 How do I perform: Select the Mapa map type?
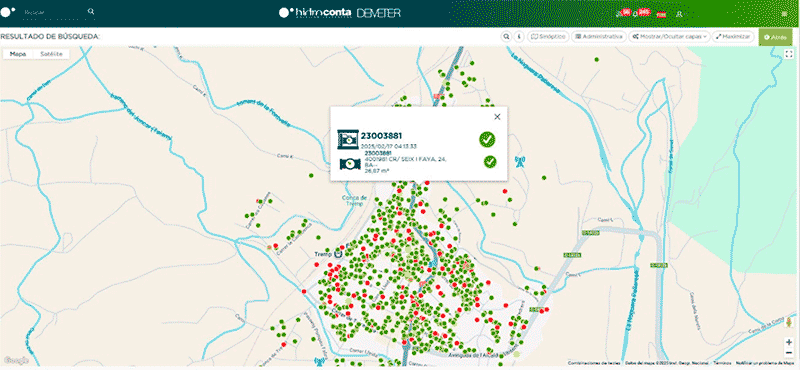(x=18, y=54)
